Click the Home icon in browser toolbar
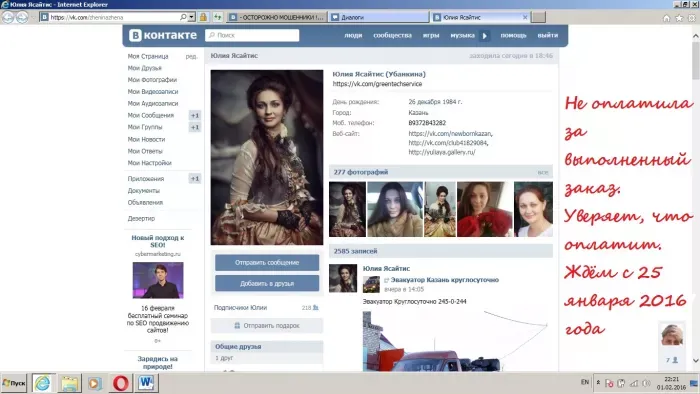 667,18
